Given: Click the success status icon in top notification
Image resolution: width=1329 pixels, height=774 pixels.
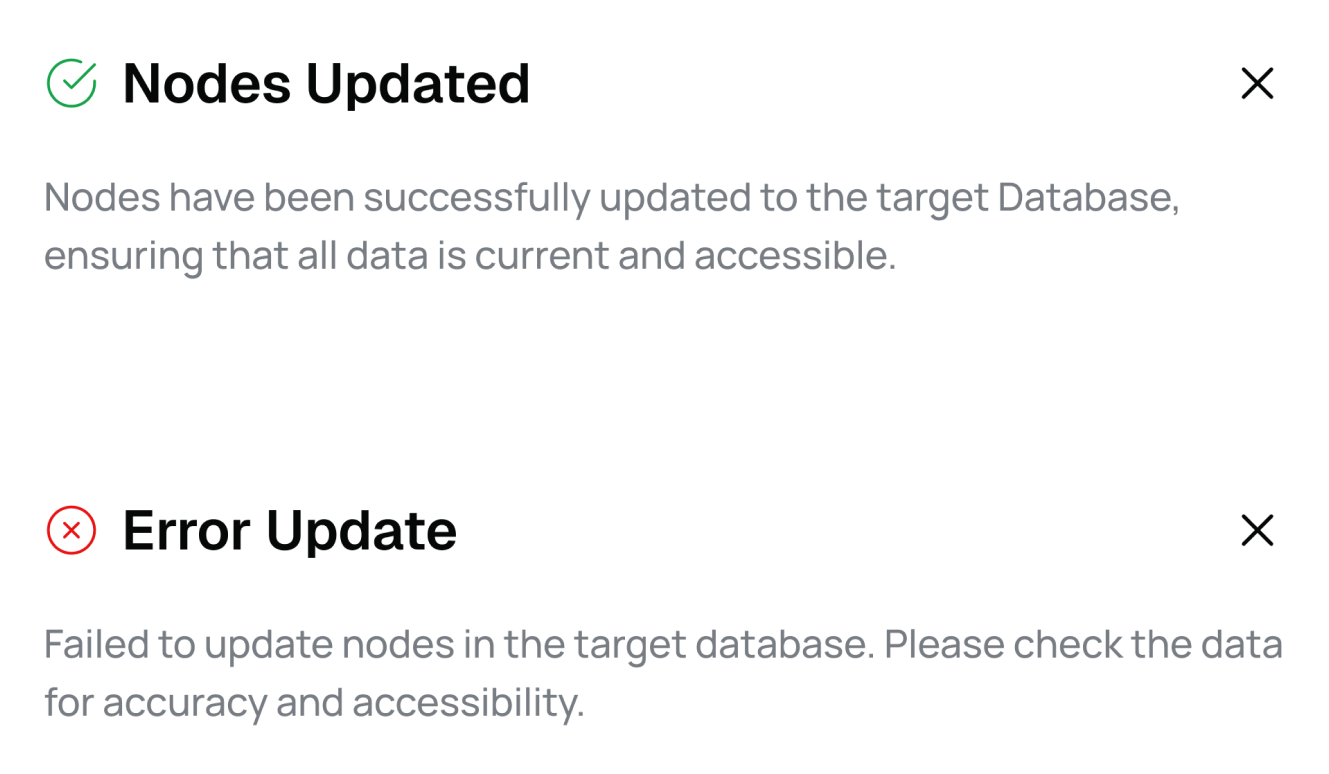Looking at the screenshot, I should point(73,83).
